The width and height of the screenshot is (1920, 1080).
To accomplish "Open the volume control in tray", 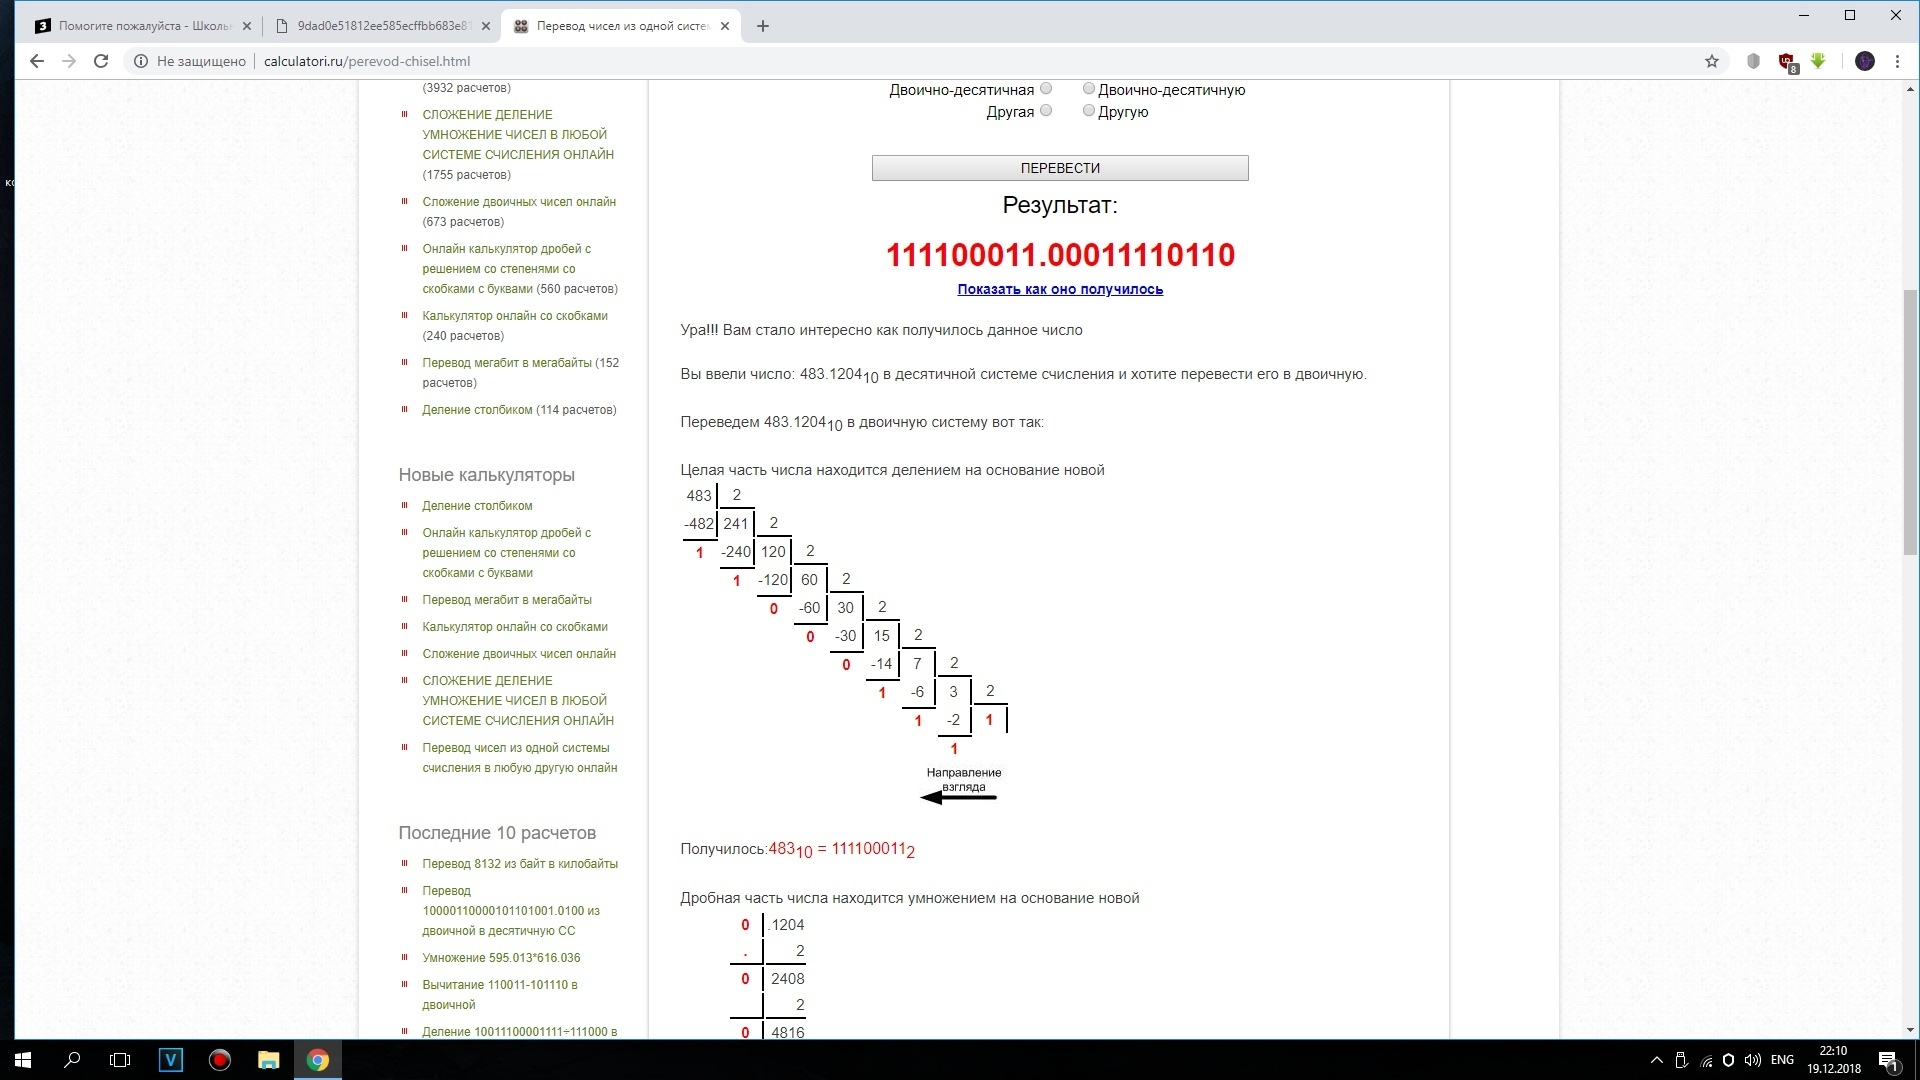I will [x=1752, y=1060].
